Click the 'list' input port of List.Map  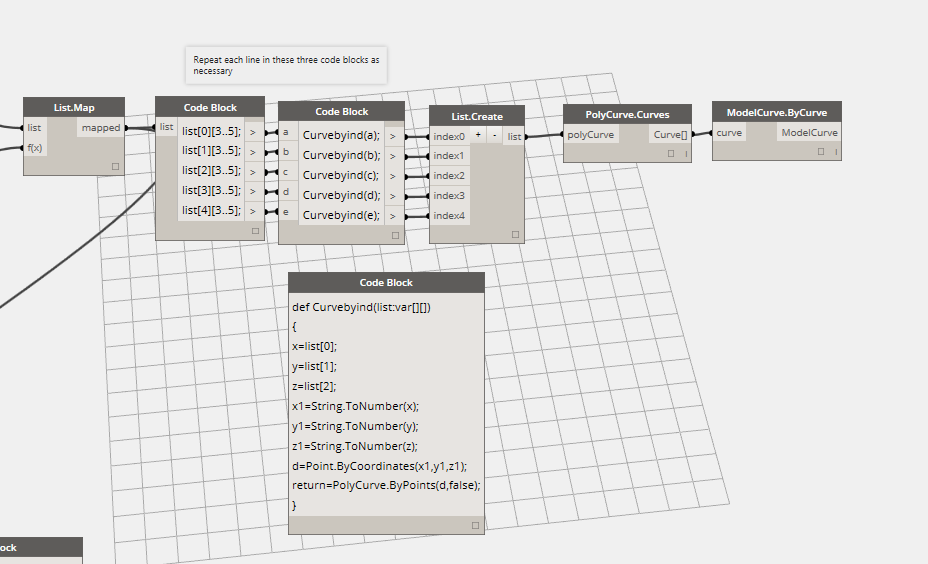(34, 128)
